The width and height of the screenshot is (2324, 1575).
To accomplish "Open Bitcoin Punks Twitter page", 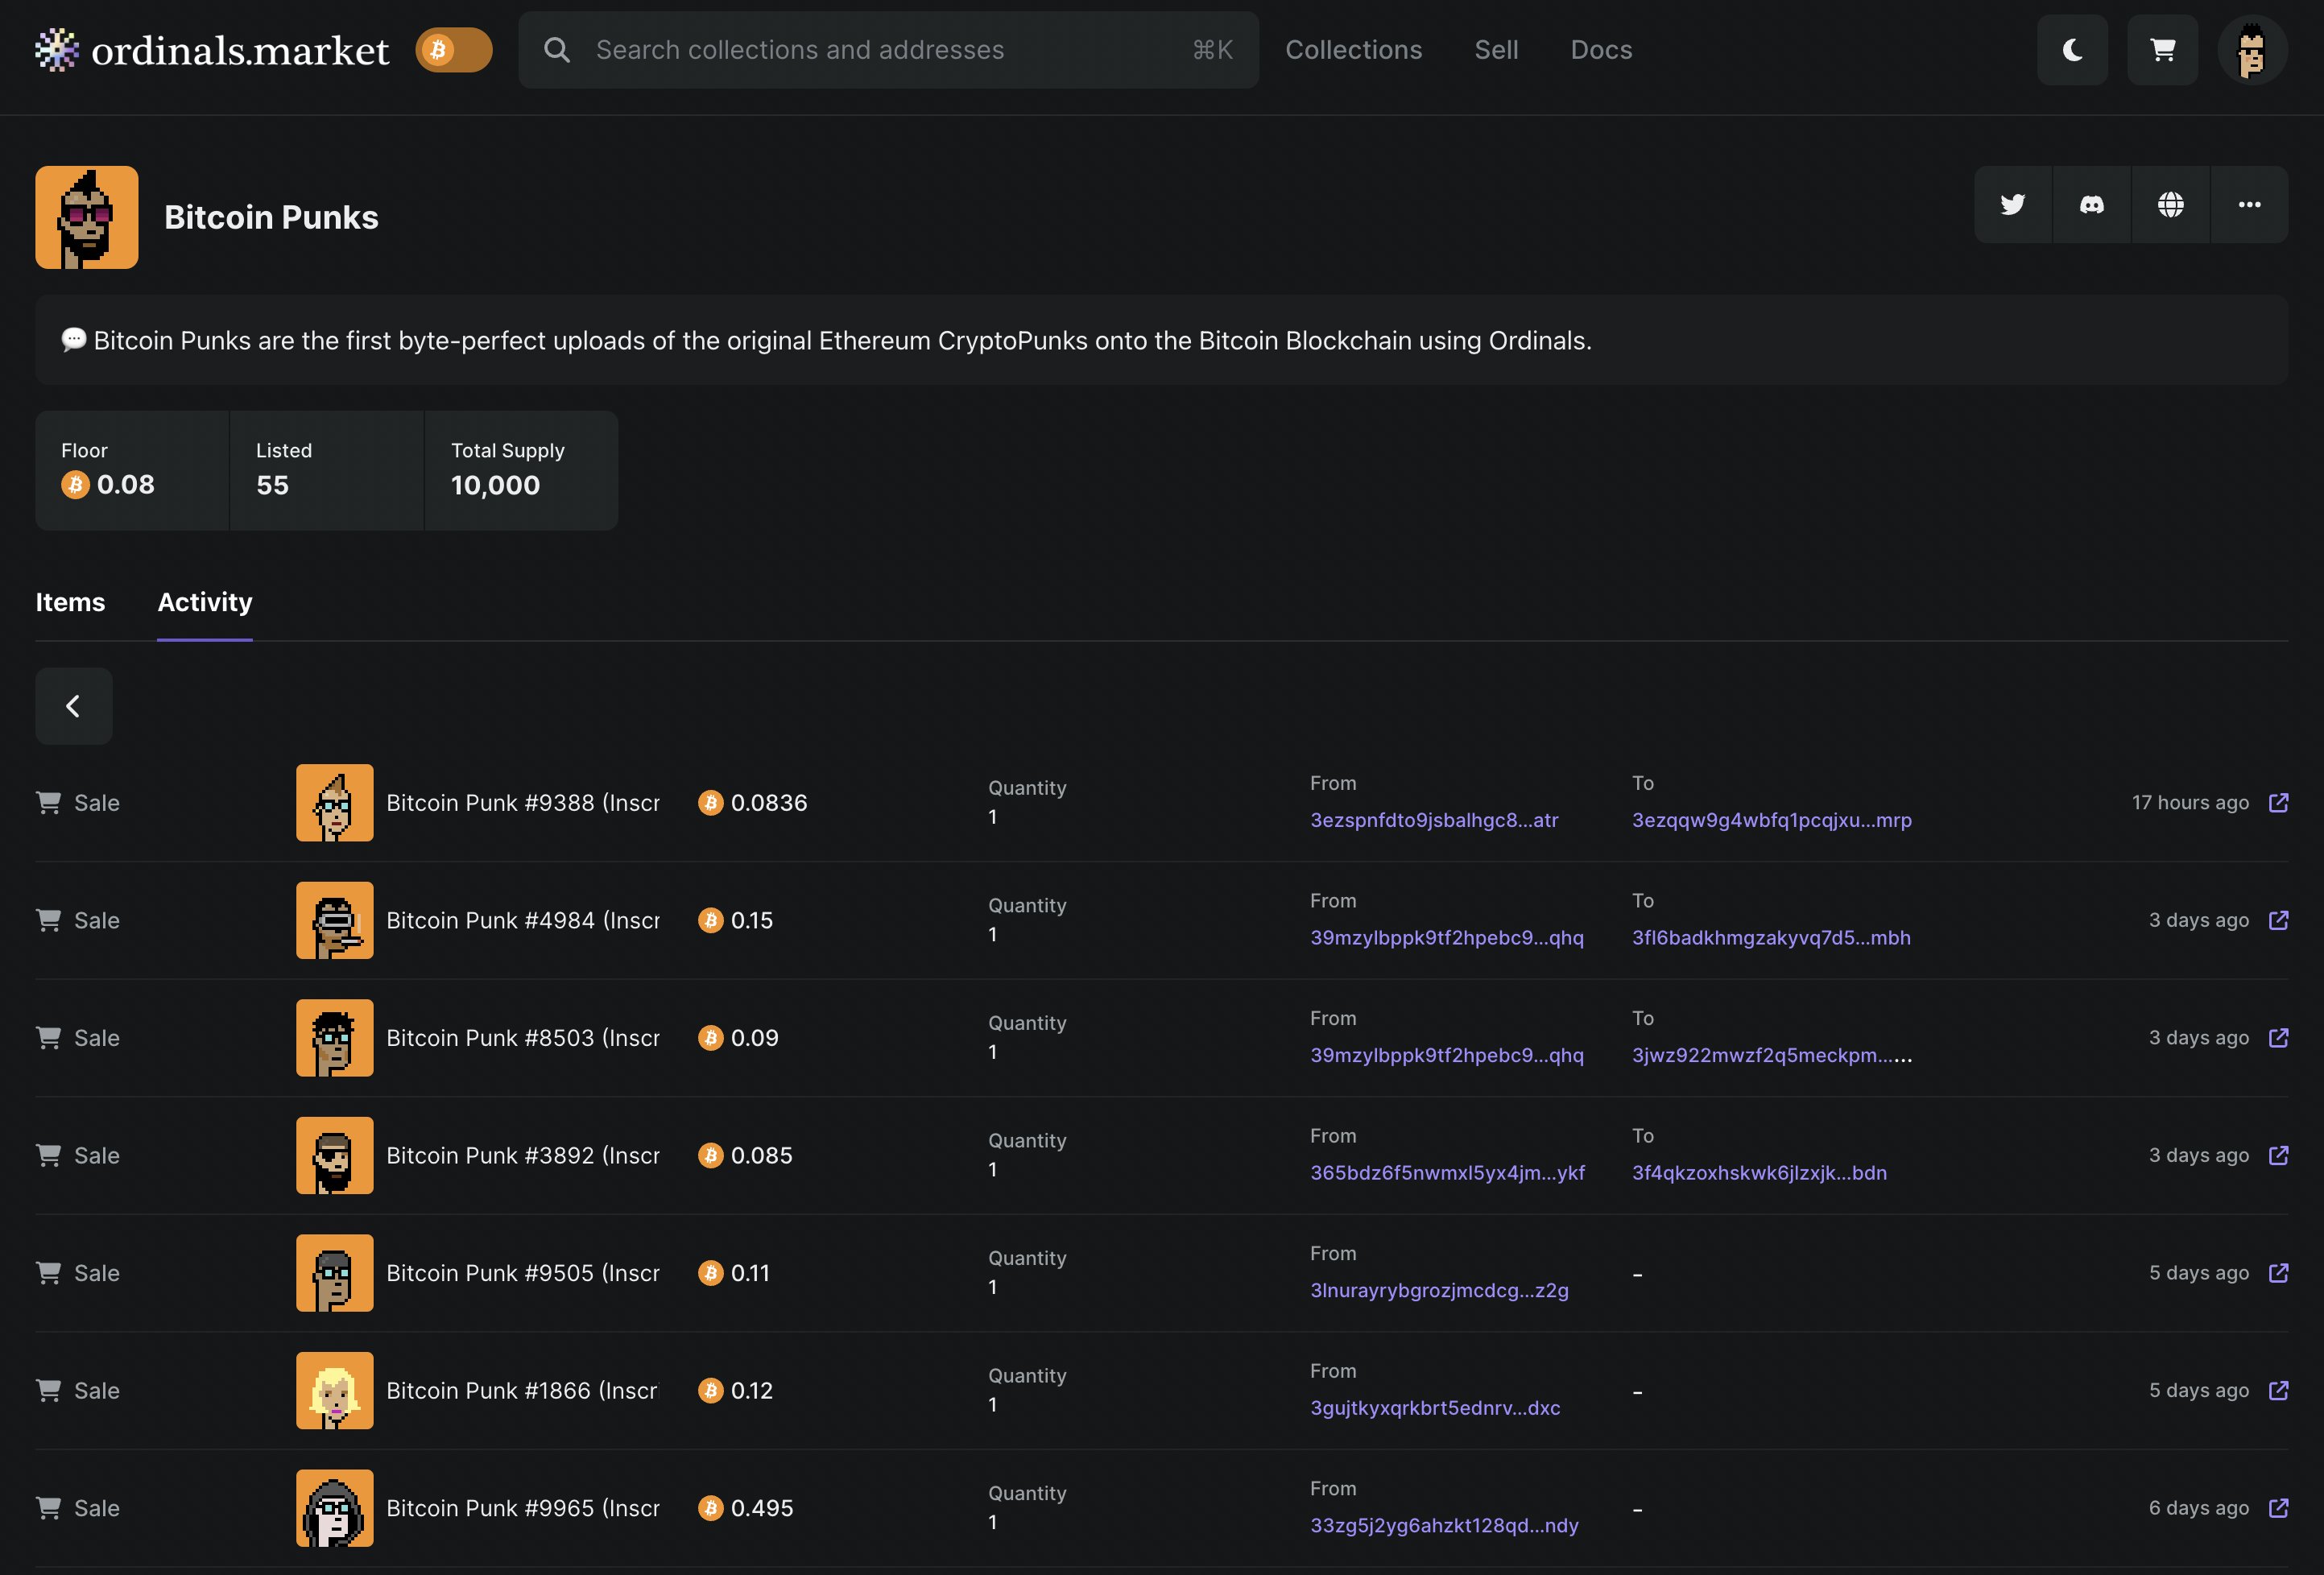I will (2012, 205).
